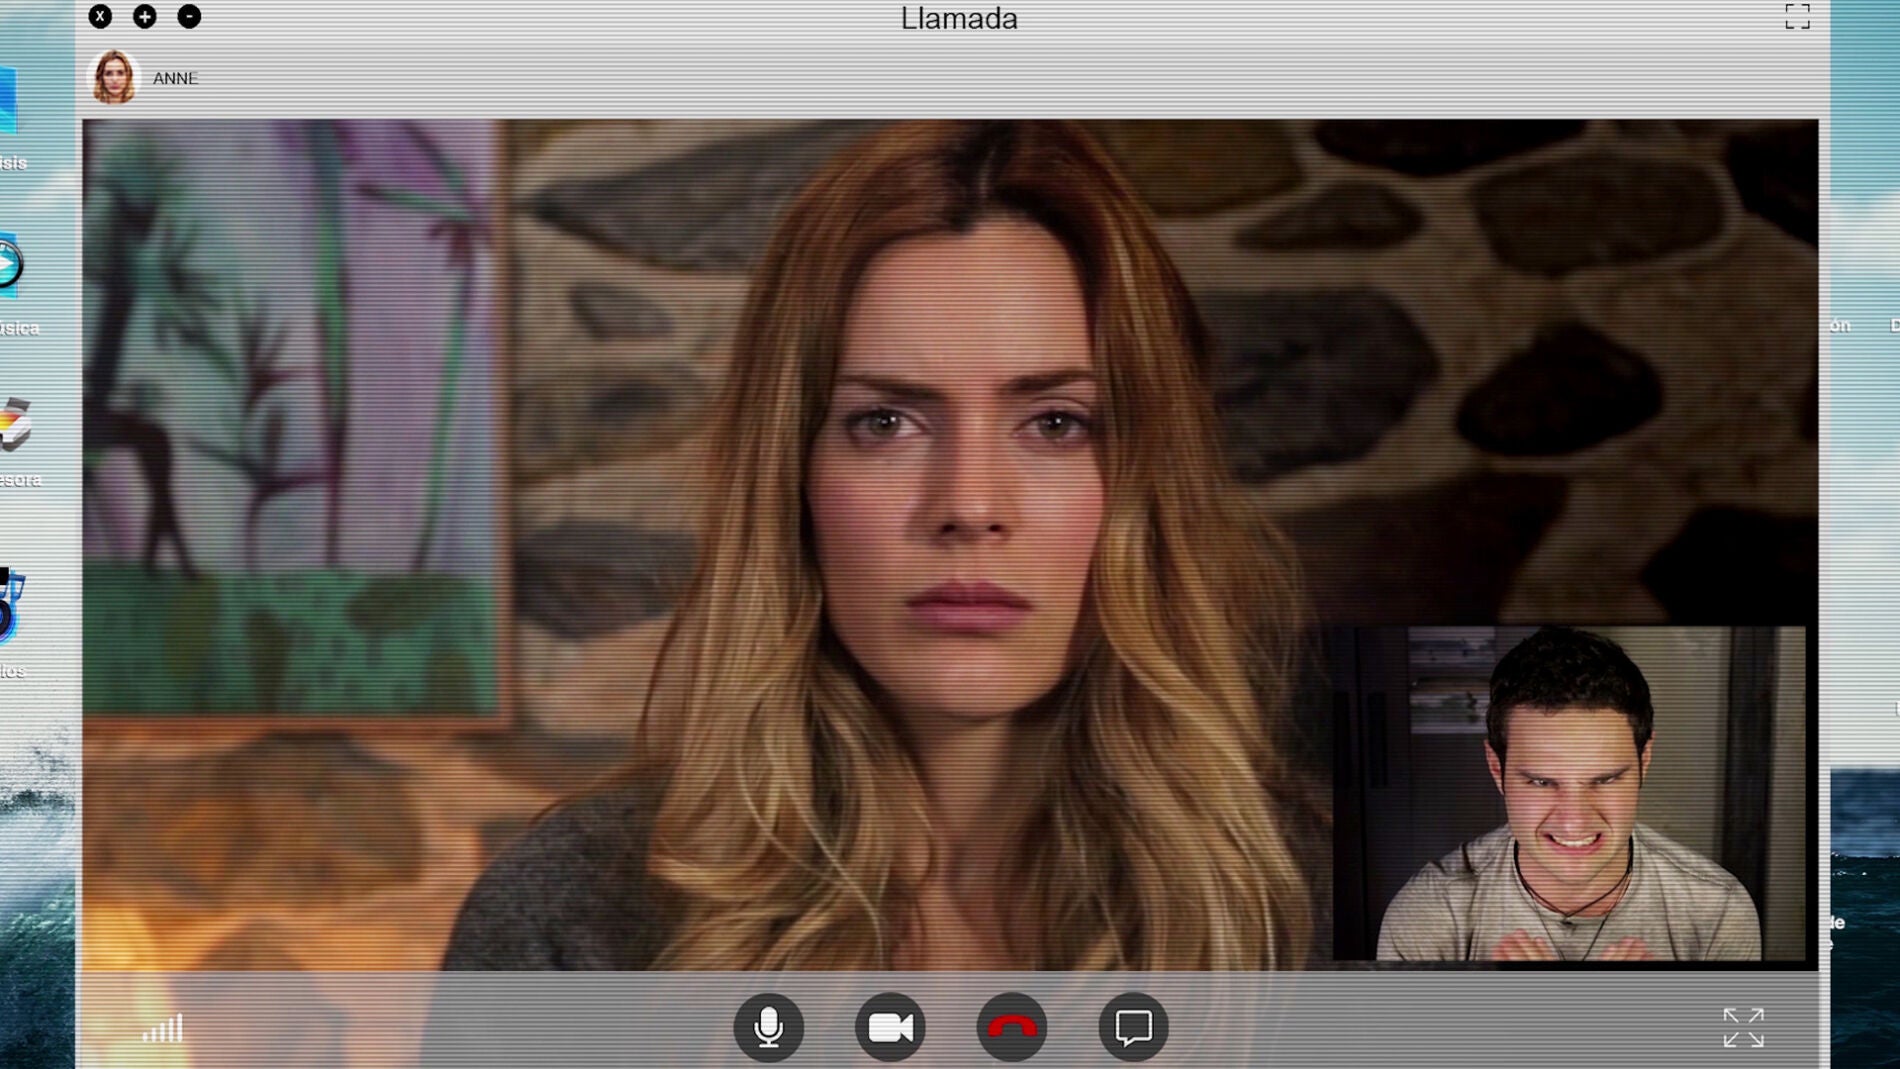
Task: Click the self-view video thumbnail
Action: pos(1569,793)
